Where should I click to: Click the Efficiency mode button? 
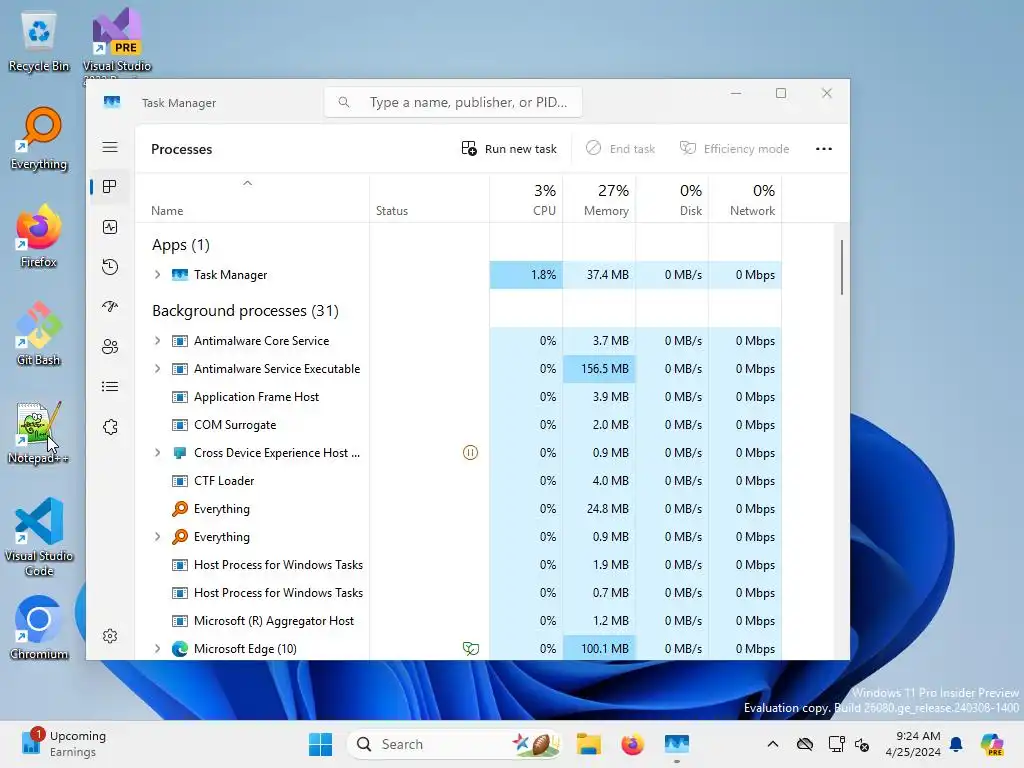pyautogui.click(x=735, y=149)
